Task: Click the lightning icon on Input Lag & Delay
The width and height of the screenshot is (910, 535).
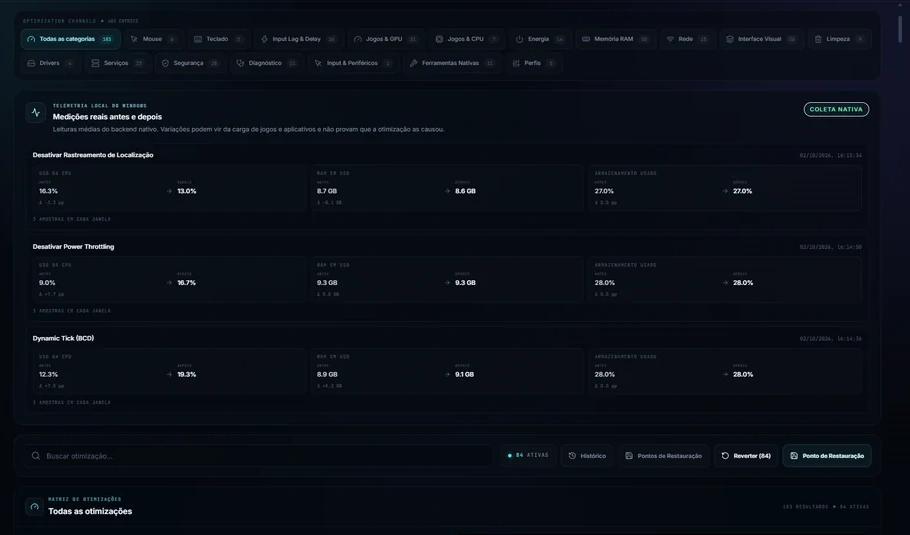Action: pyautogui.click(x=264, y=39)
